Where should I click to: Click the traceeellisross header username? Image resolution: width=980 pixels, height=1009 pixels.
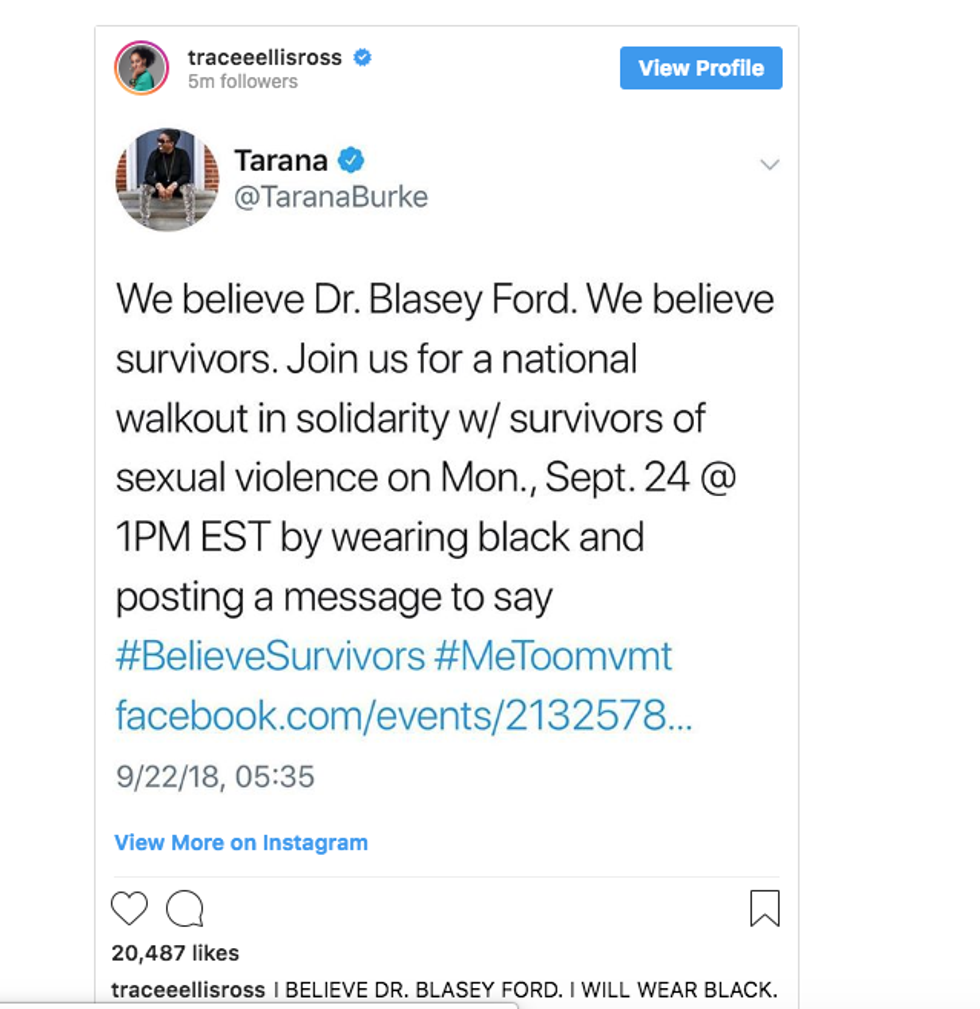tap(264, 58)
